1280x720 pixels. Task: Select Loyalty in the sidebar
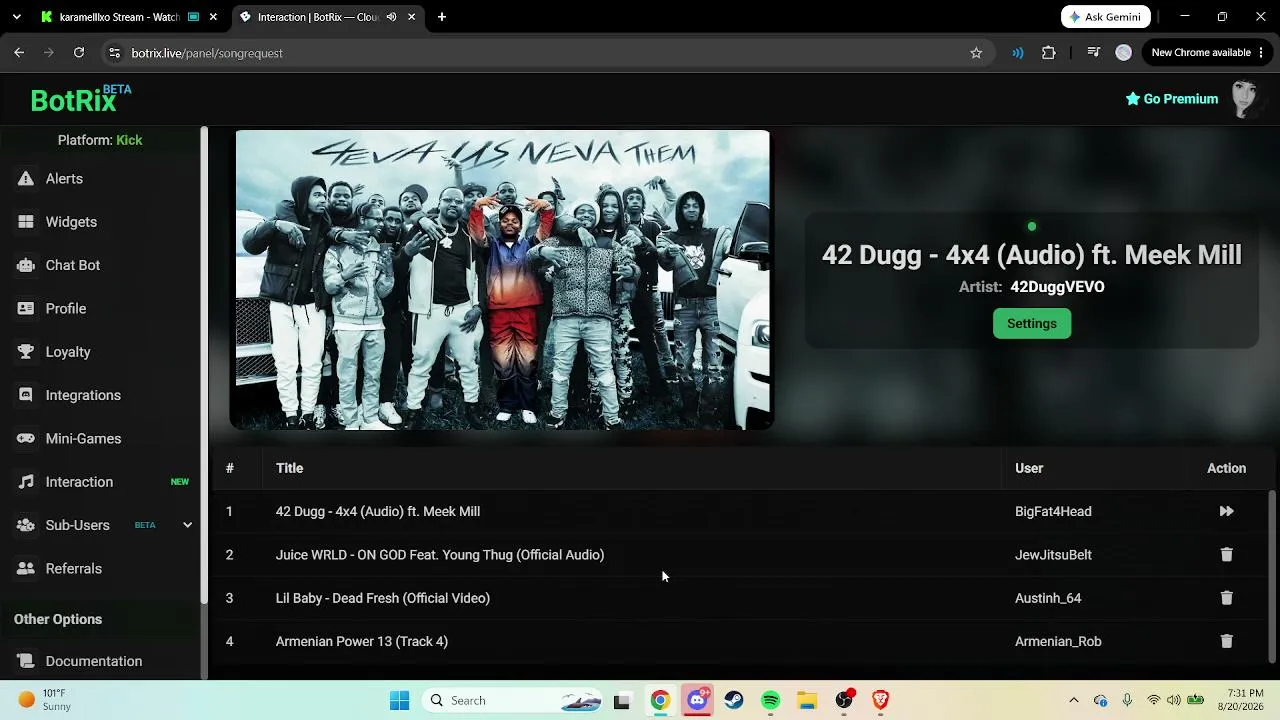pyautogui.click(x=68, y=352)
